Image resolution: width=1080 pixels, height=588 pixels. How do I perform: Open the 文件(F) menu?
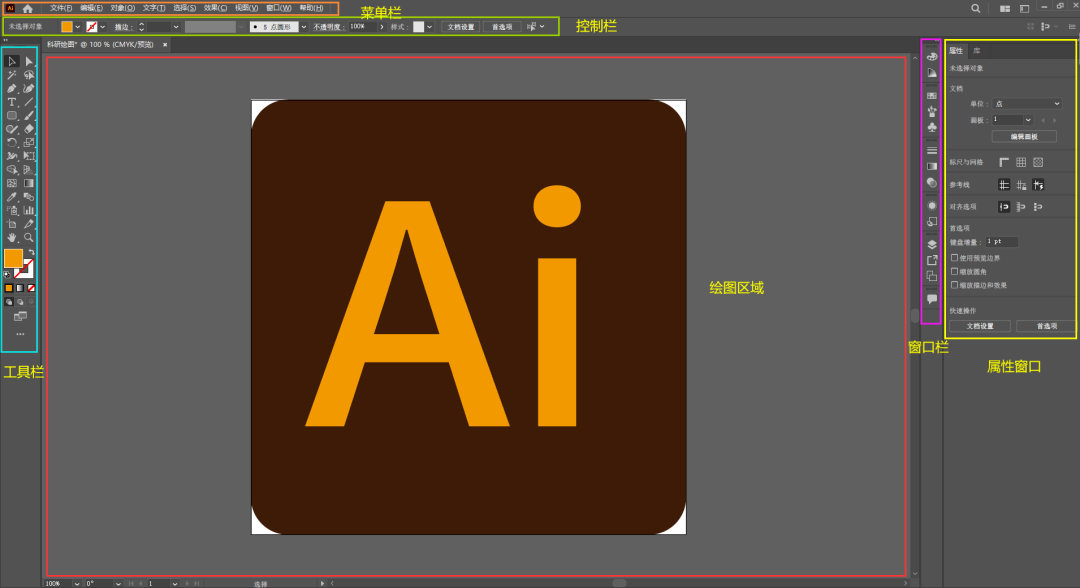point(61,8)
